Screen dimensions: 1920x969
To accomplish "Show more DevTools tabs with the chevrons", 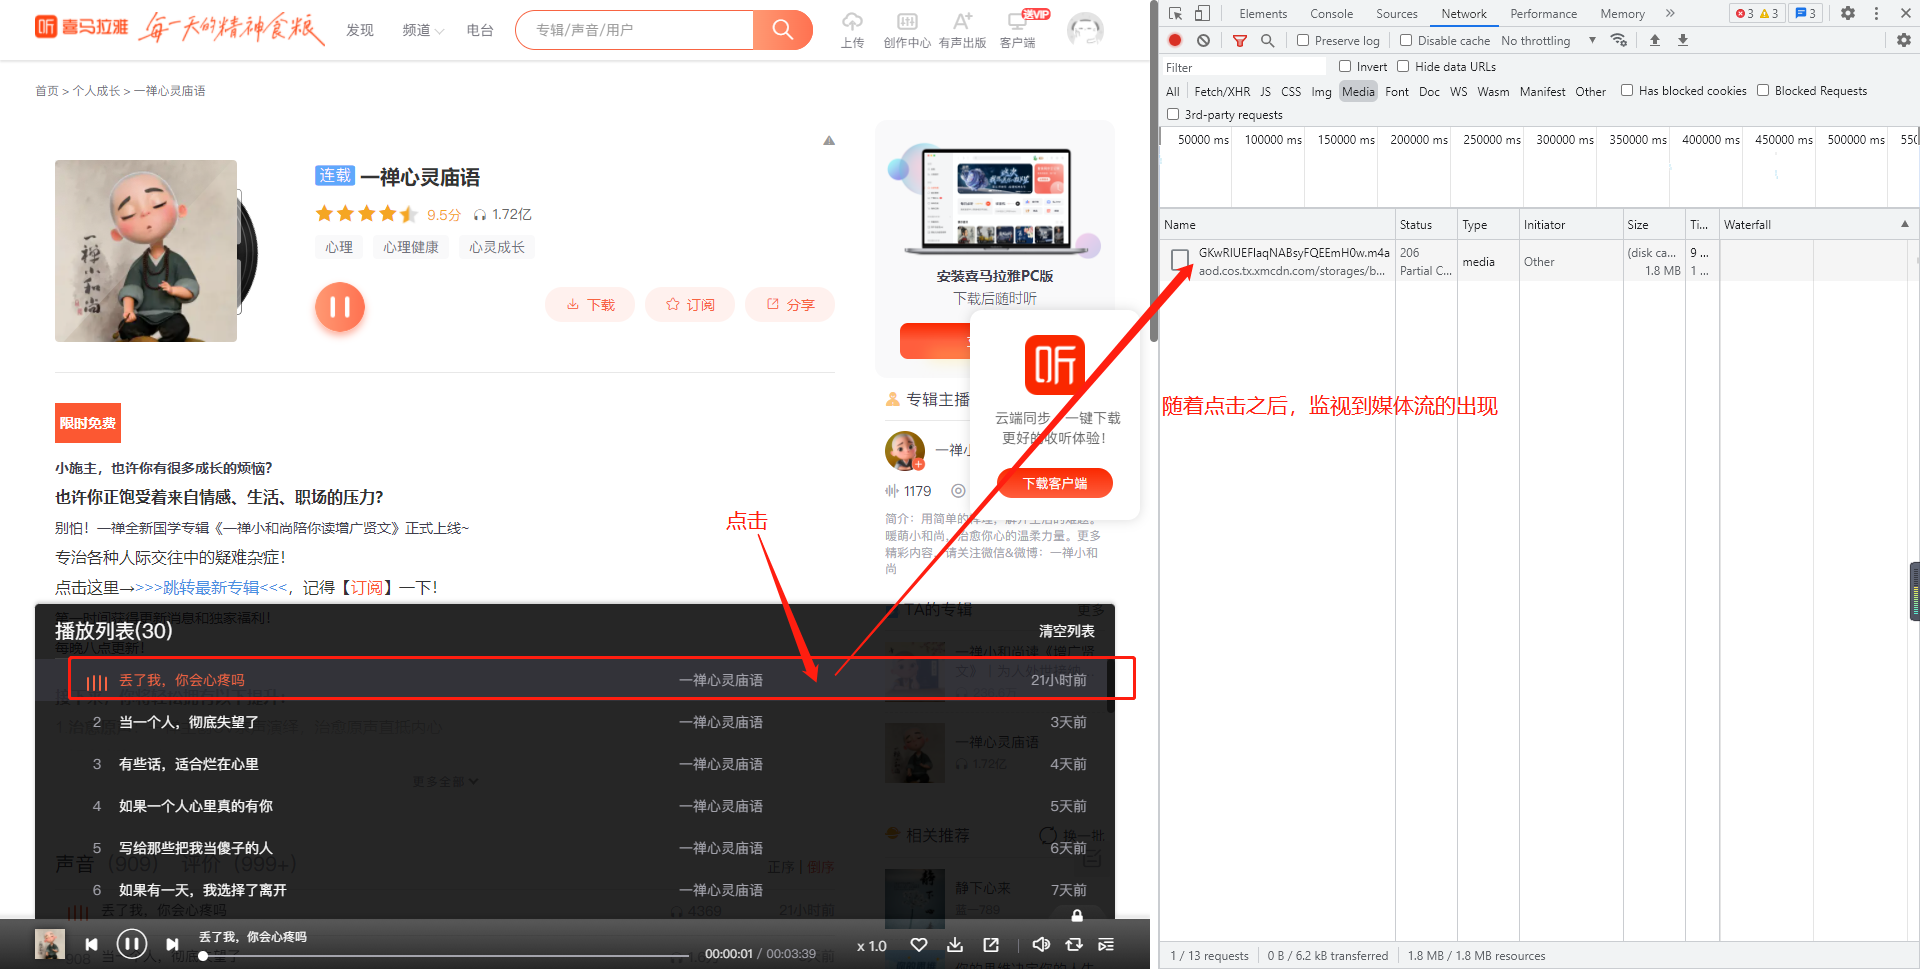I will (1670, 13).
